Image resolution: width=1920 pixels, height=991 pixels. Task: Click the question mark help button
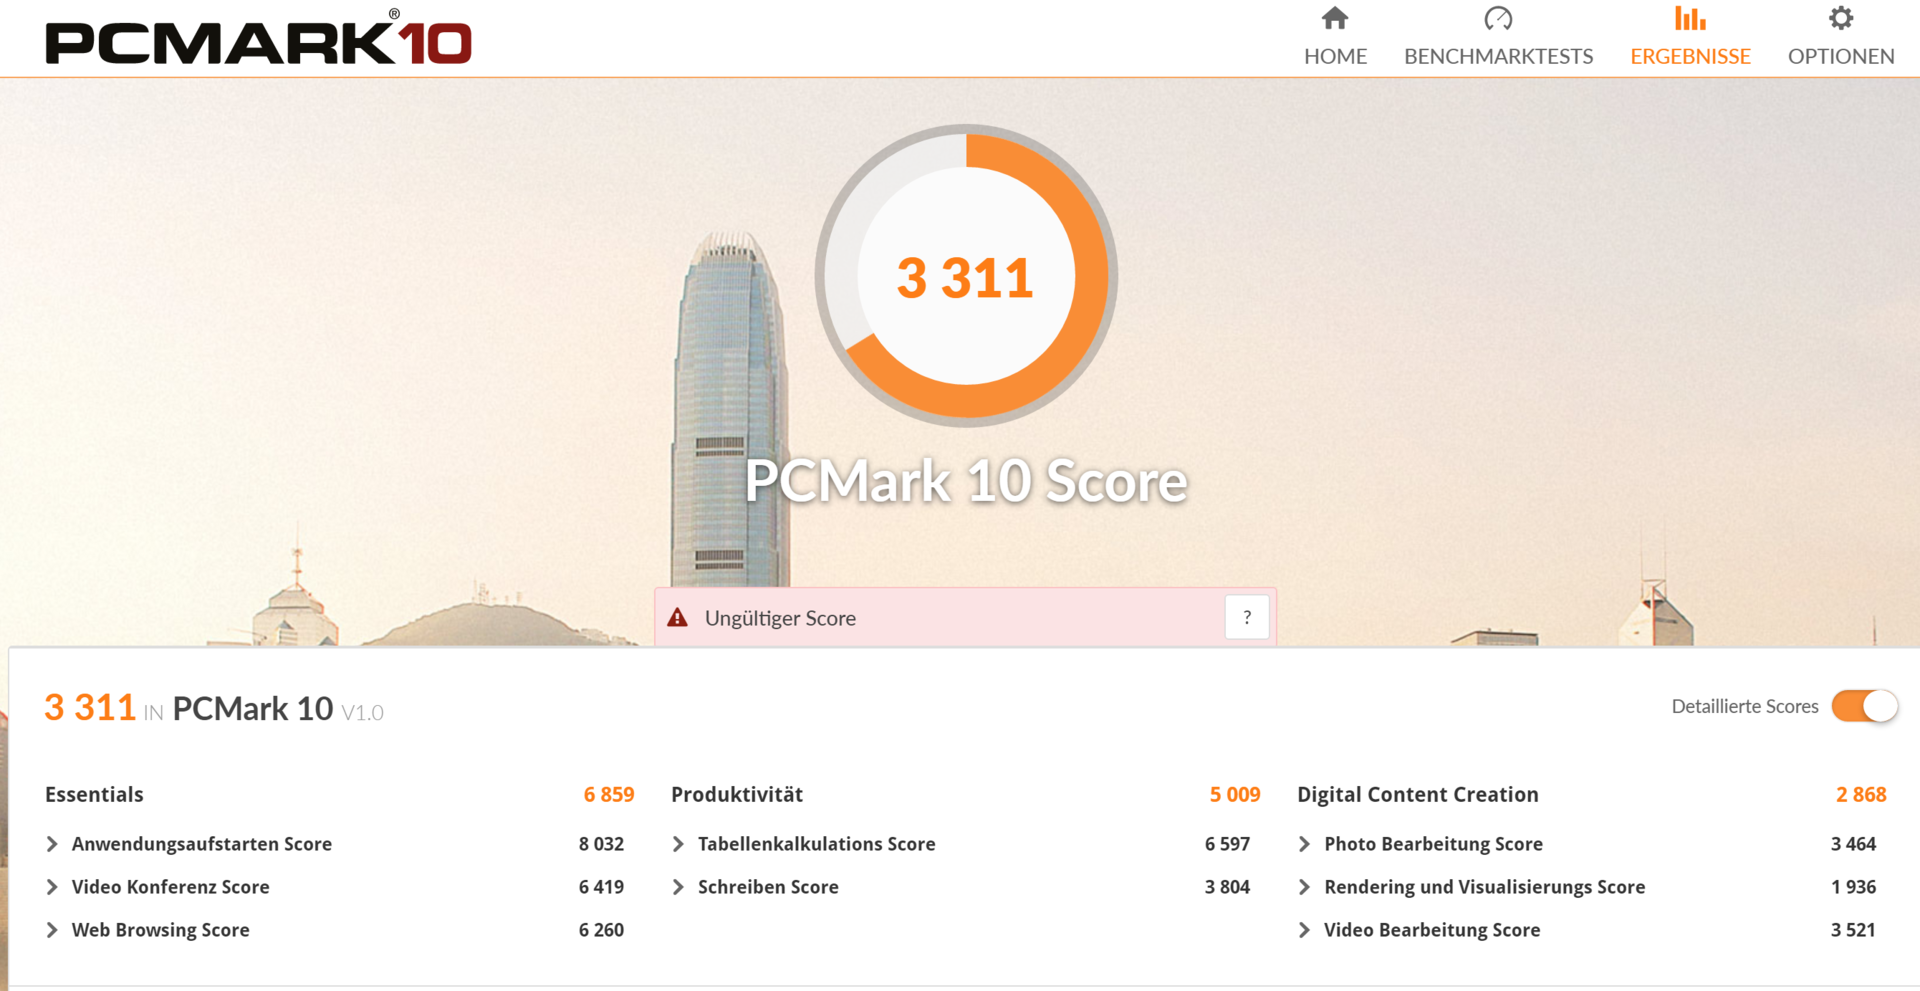[1247, 617]
